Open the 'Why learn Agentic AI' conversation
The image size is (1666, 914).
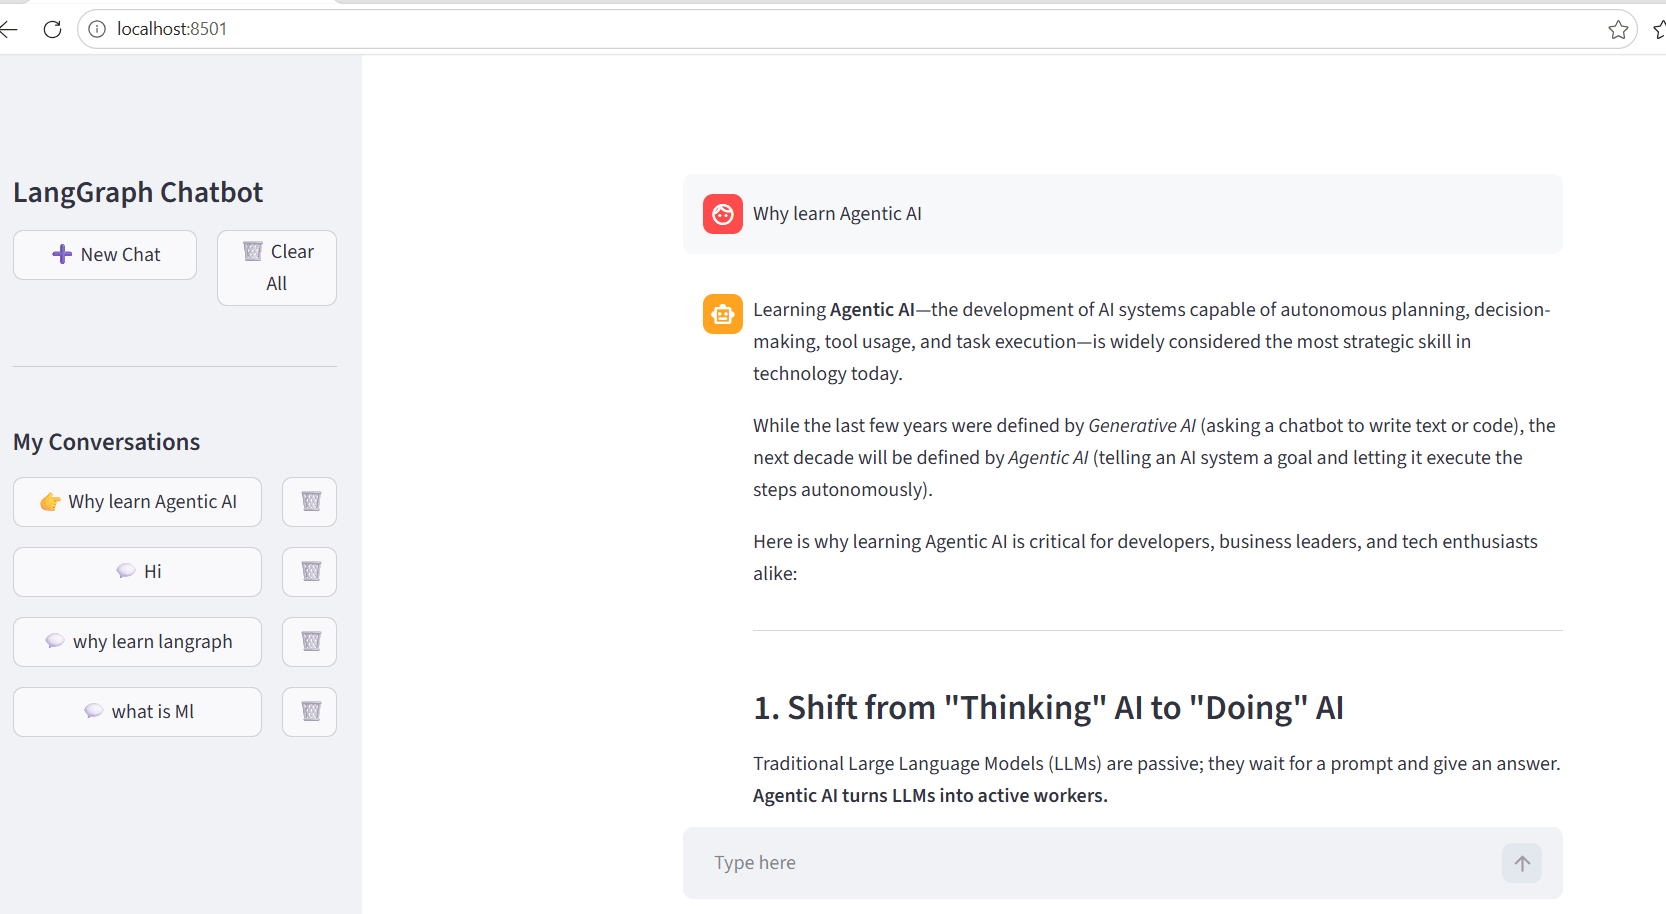coord(137,502)
